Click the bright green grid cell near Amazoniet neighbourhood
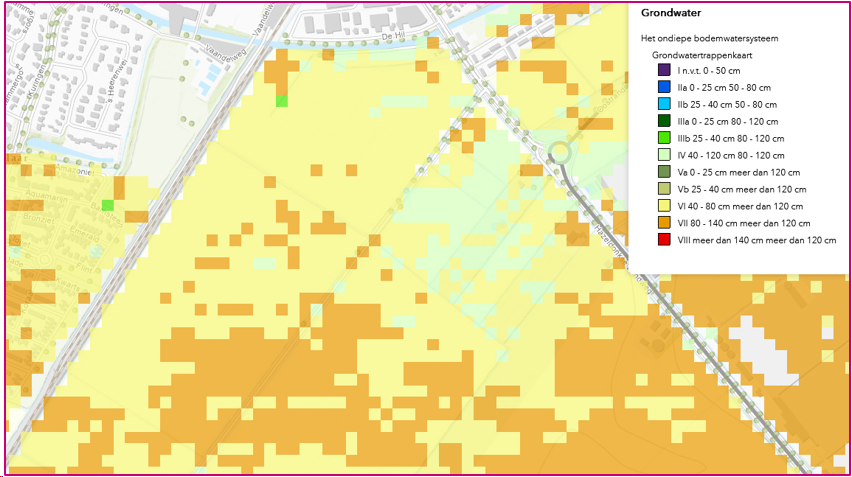This screenshot has height=477, width=852. [x=108, y=205]
